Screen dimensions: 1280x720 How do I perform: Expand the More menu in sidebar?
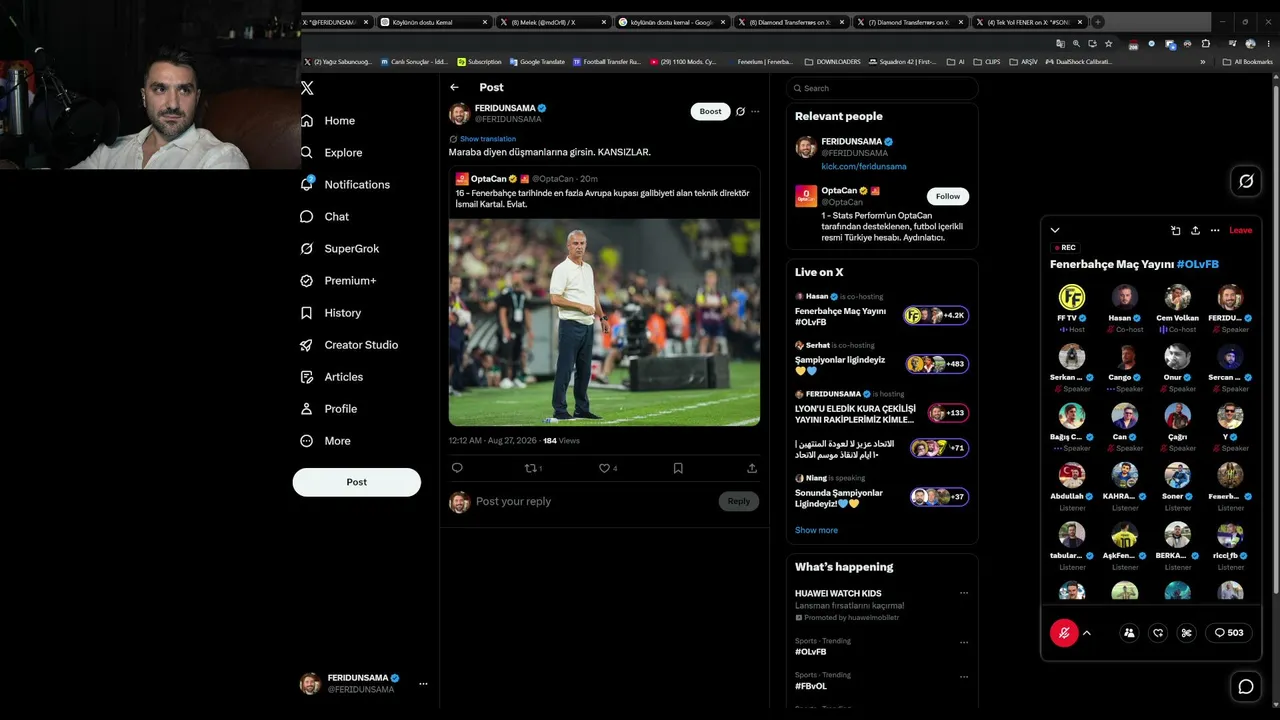325,441
